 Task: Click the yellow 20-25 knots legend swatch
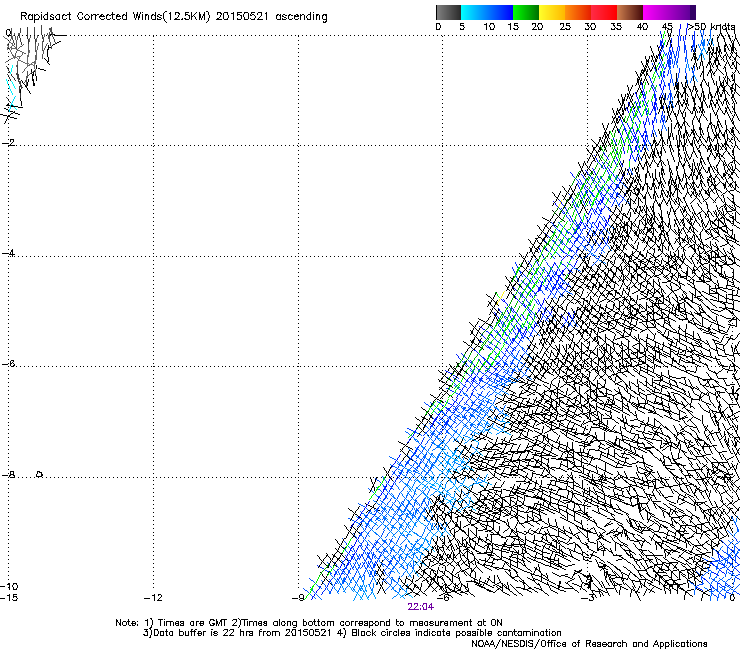tap(552, 12)
